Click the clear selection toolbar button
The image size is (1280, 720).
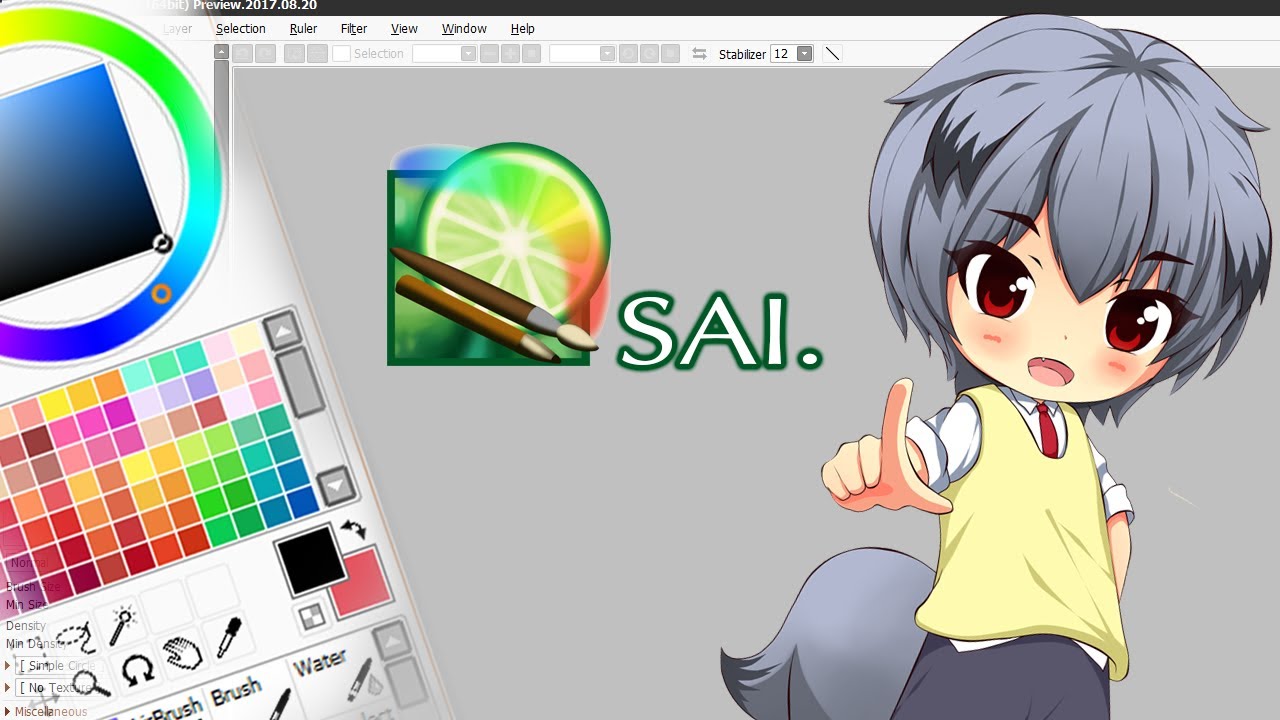293,54
